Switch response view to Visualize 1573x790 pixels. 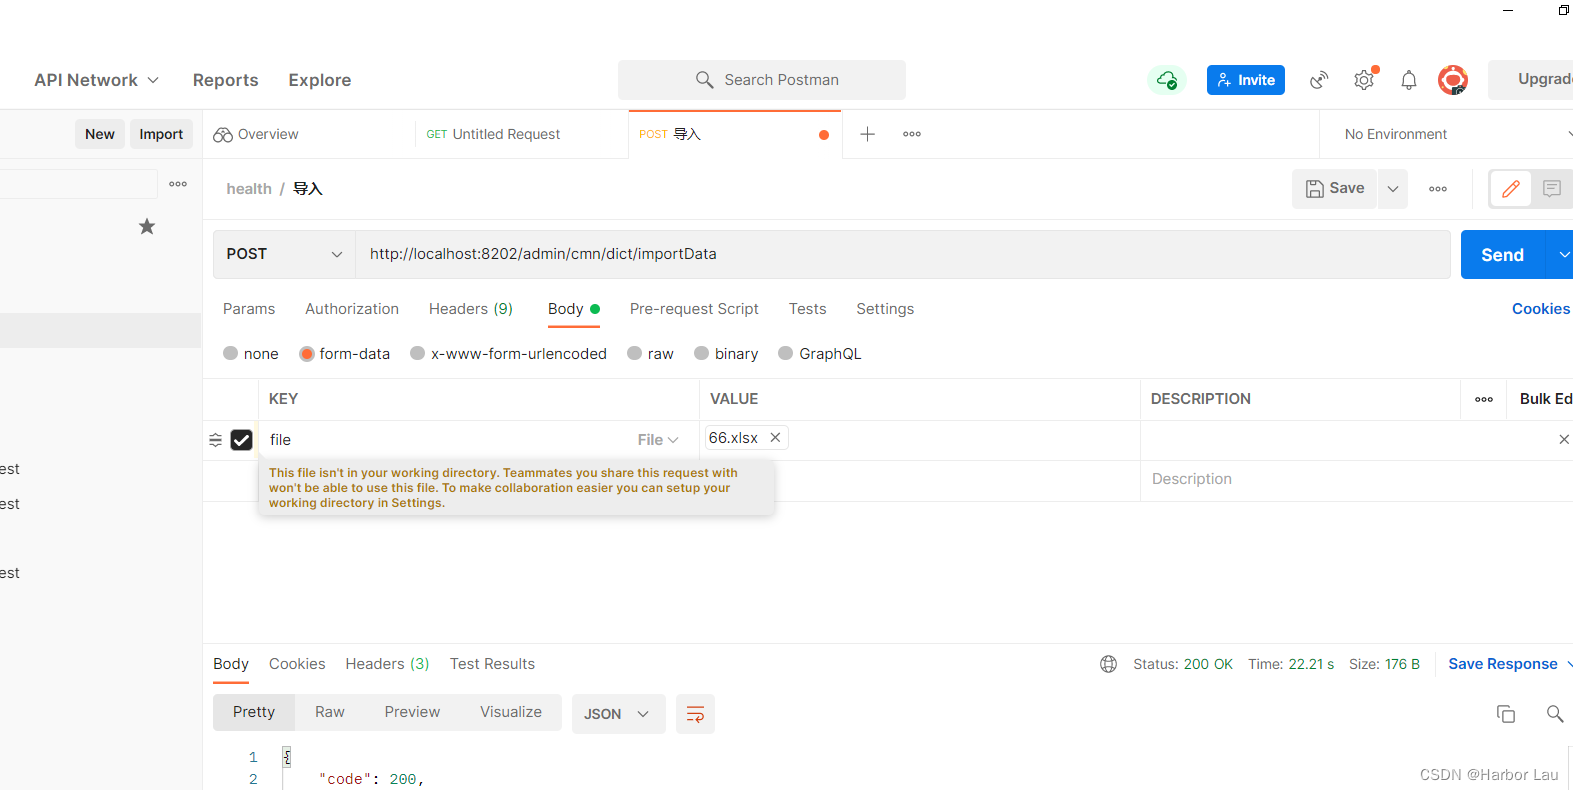(x=511, y=712)
